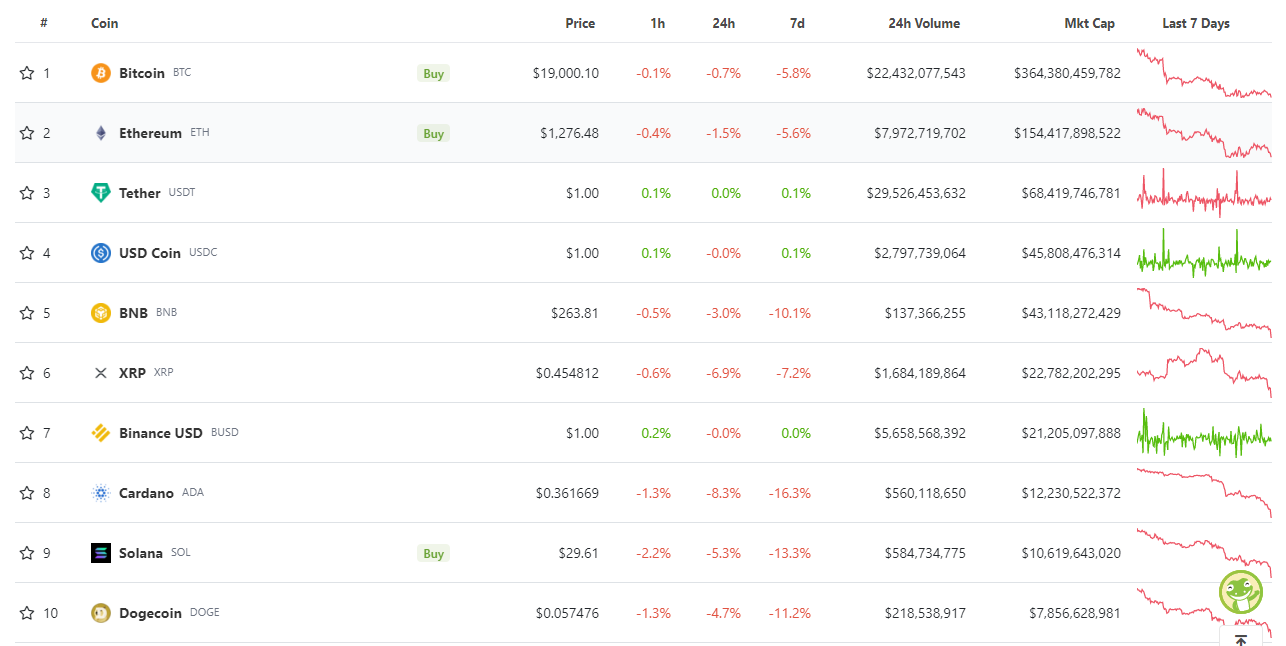1286x646 pixels.
Task: Add Binance USD to favorites star
Action: tap(27, 433)
